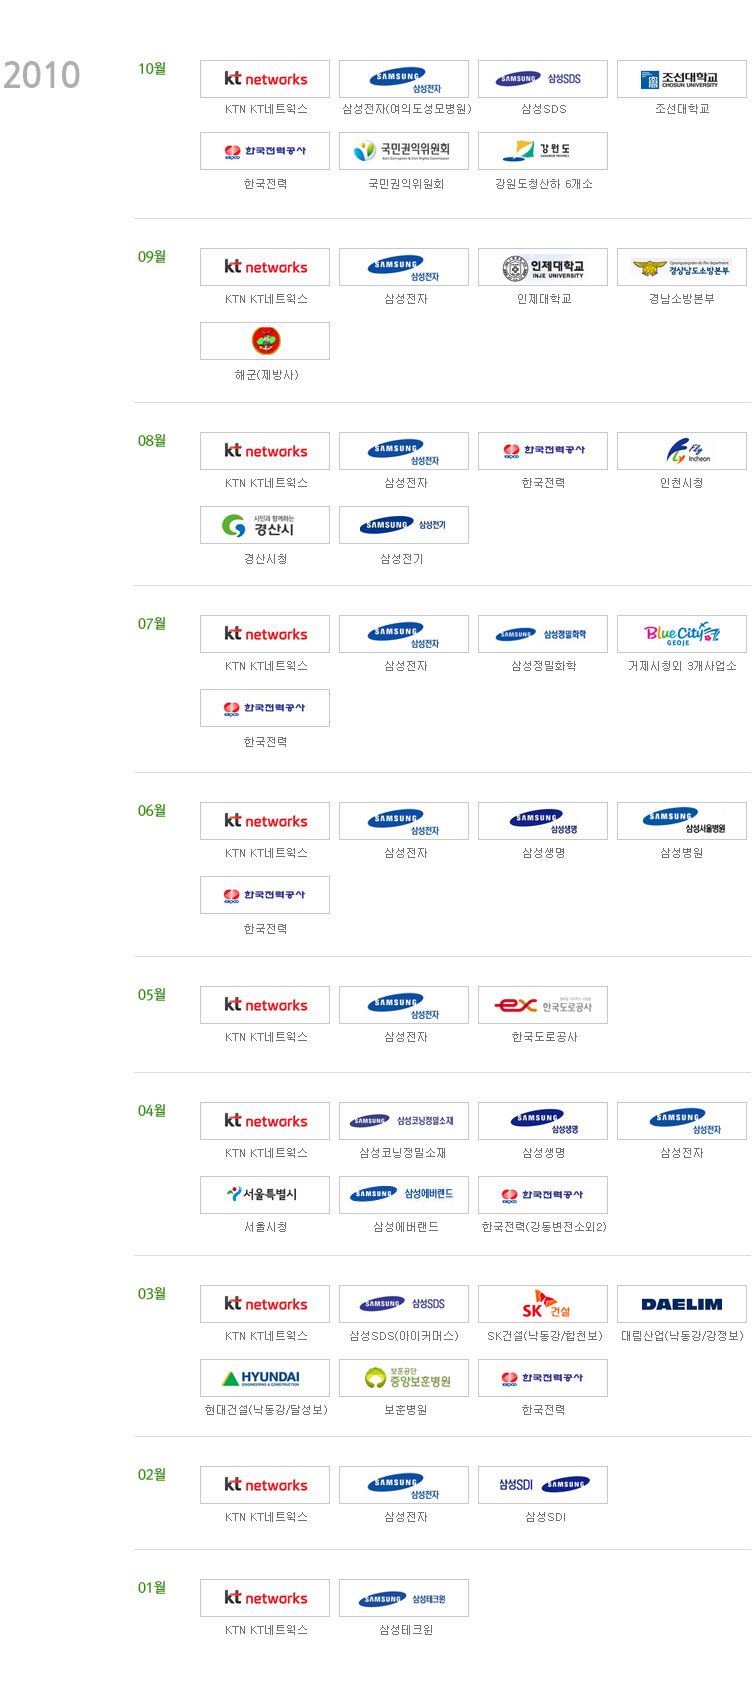Viewport: 752px width, 1683px height.
Task: Click the 서울특별시 logo
Action: [x=265, y=1195]
